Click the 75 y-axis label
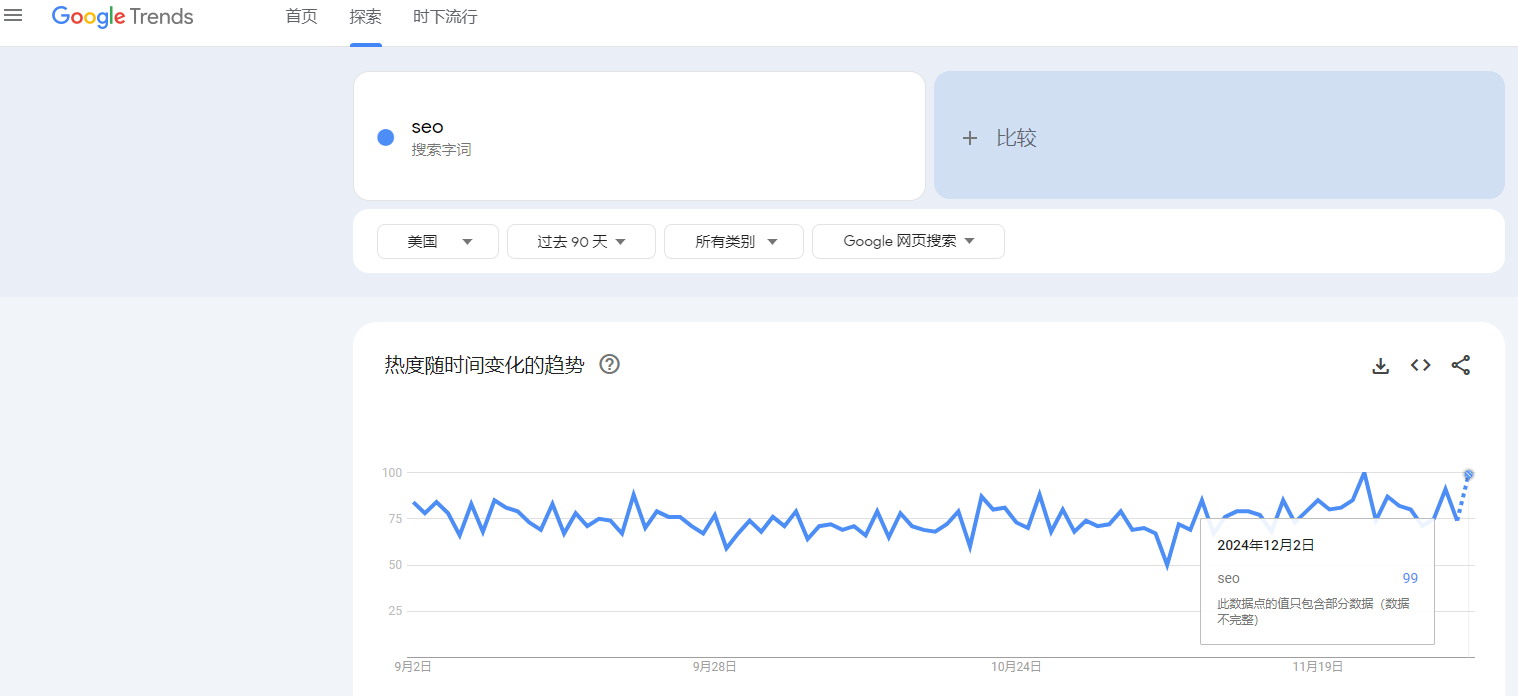This screenshot has height=696, width=1518. coord(394,518)
